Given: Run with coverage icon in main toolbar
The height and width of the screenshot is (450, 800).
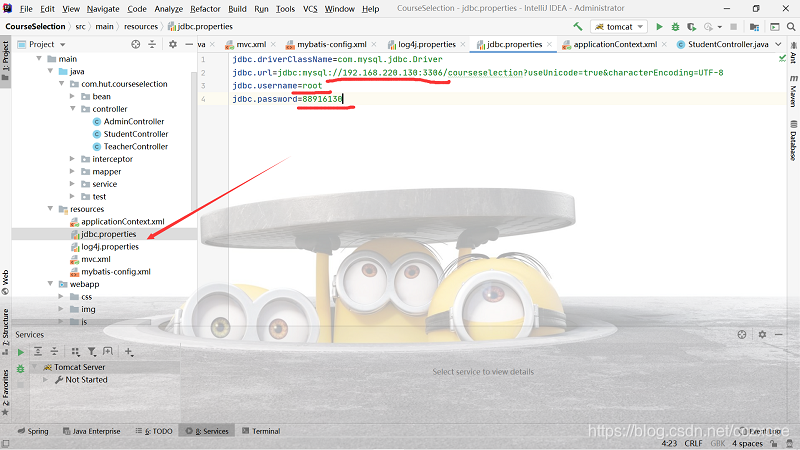Looking at the screenshot, I should pos(691,27).
